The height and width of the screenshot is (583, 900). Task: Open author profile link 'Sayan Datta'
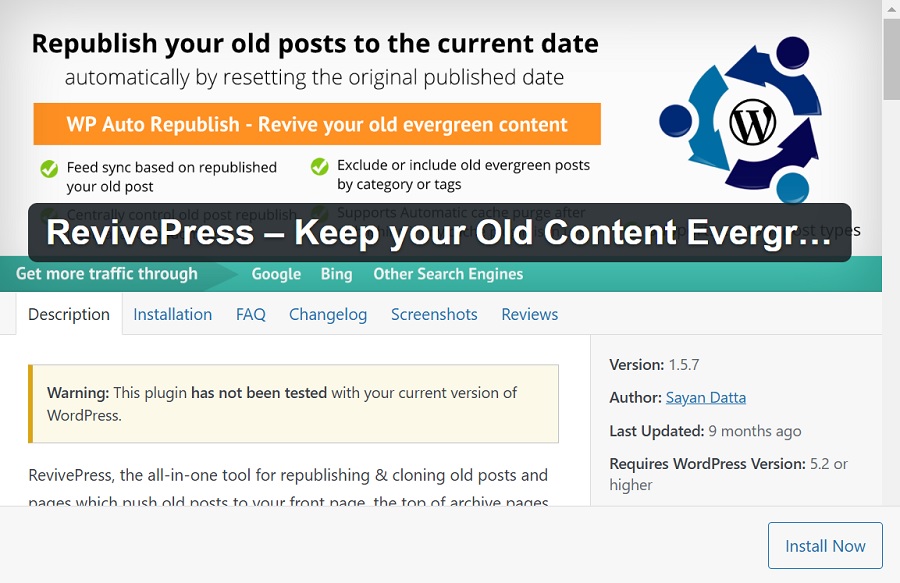tap(705, 397)
